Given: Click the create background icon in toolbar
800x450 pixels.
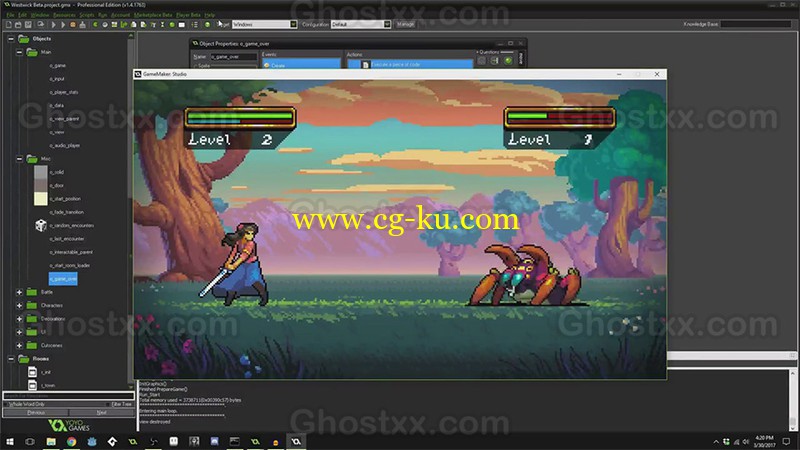Looking at the screenshot, I should pos(114,24).
